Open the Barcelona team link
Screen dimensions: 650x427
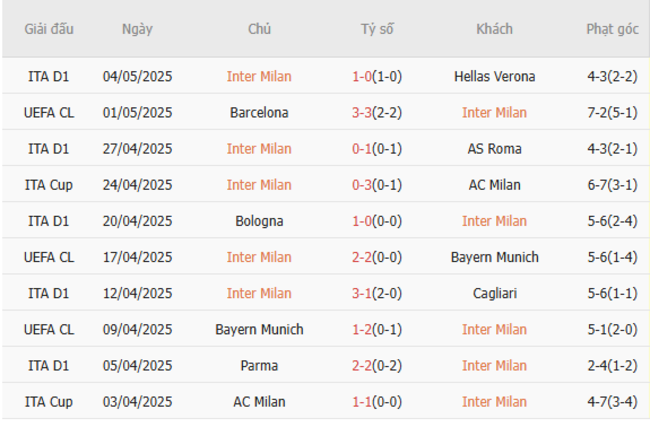click(x=259, y=112)
